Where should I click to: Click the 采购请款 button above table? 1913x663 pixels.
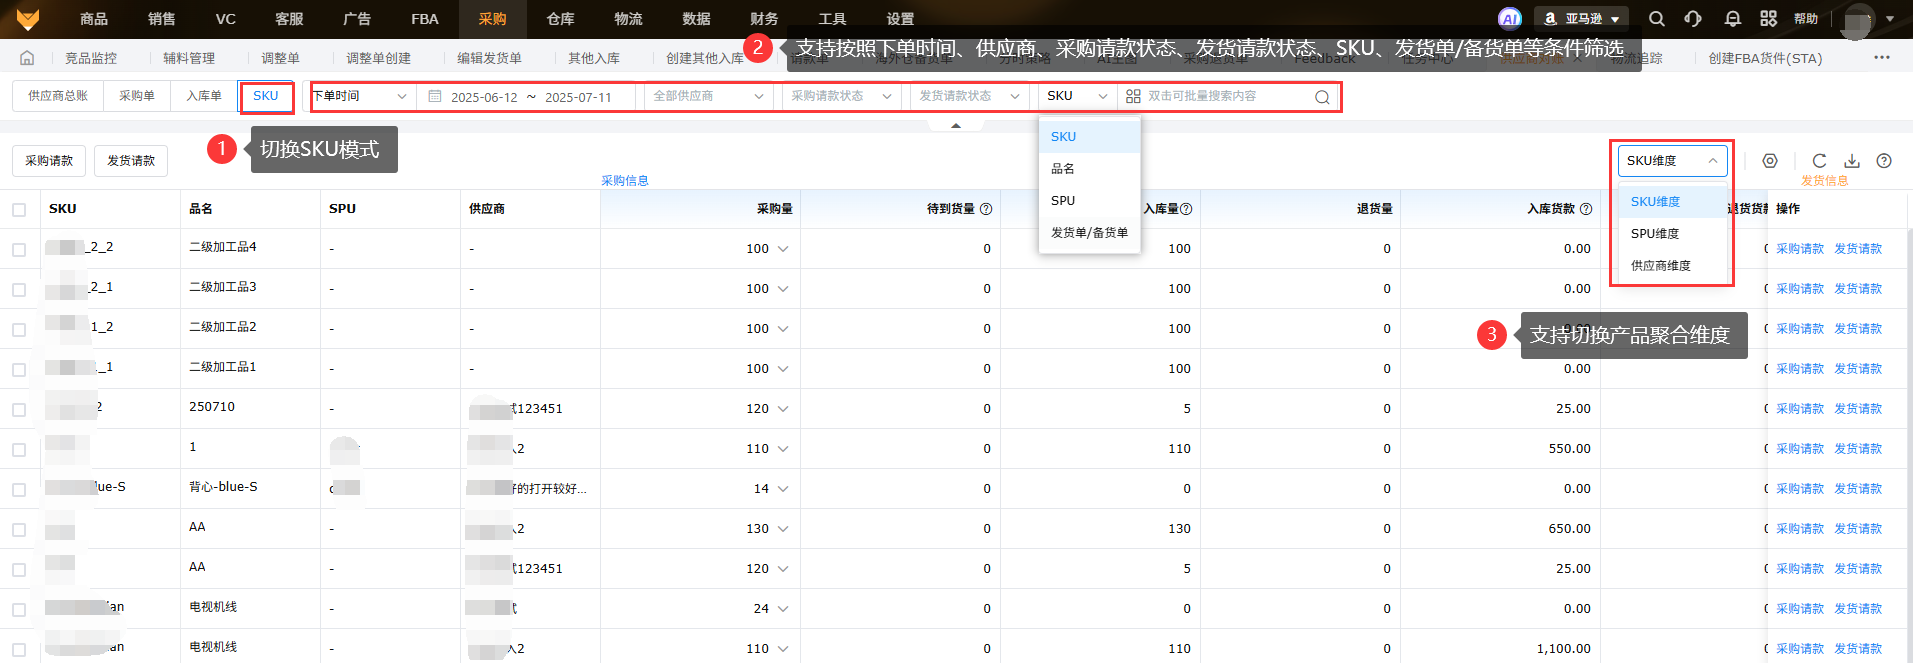pyautogui.click(x=49, y=161)
